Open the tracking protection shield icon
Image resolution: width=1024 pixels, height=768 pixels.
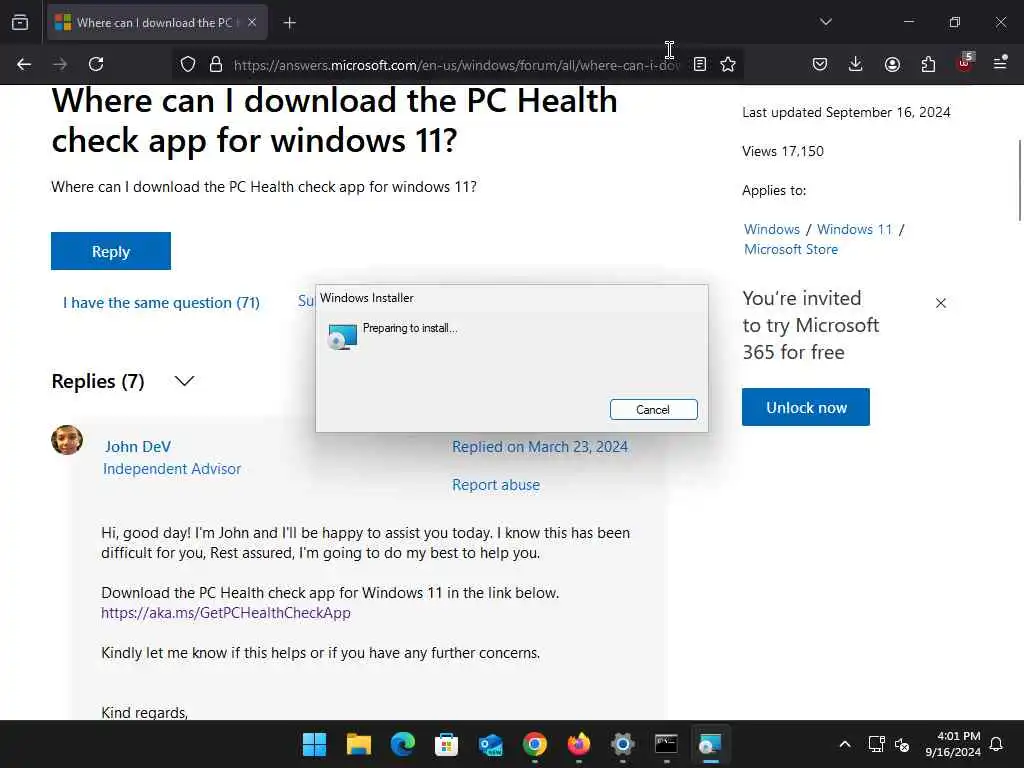pos(188,64)
